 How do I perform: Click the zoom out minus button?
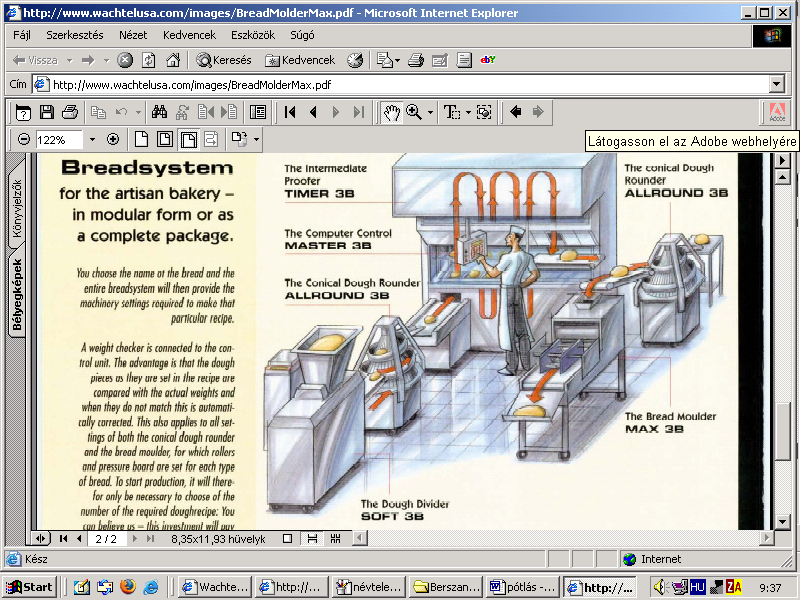(x=23, y=139)
